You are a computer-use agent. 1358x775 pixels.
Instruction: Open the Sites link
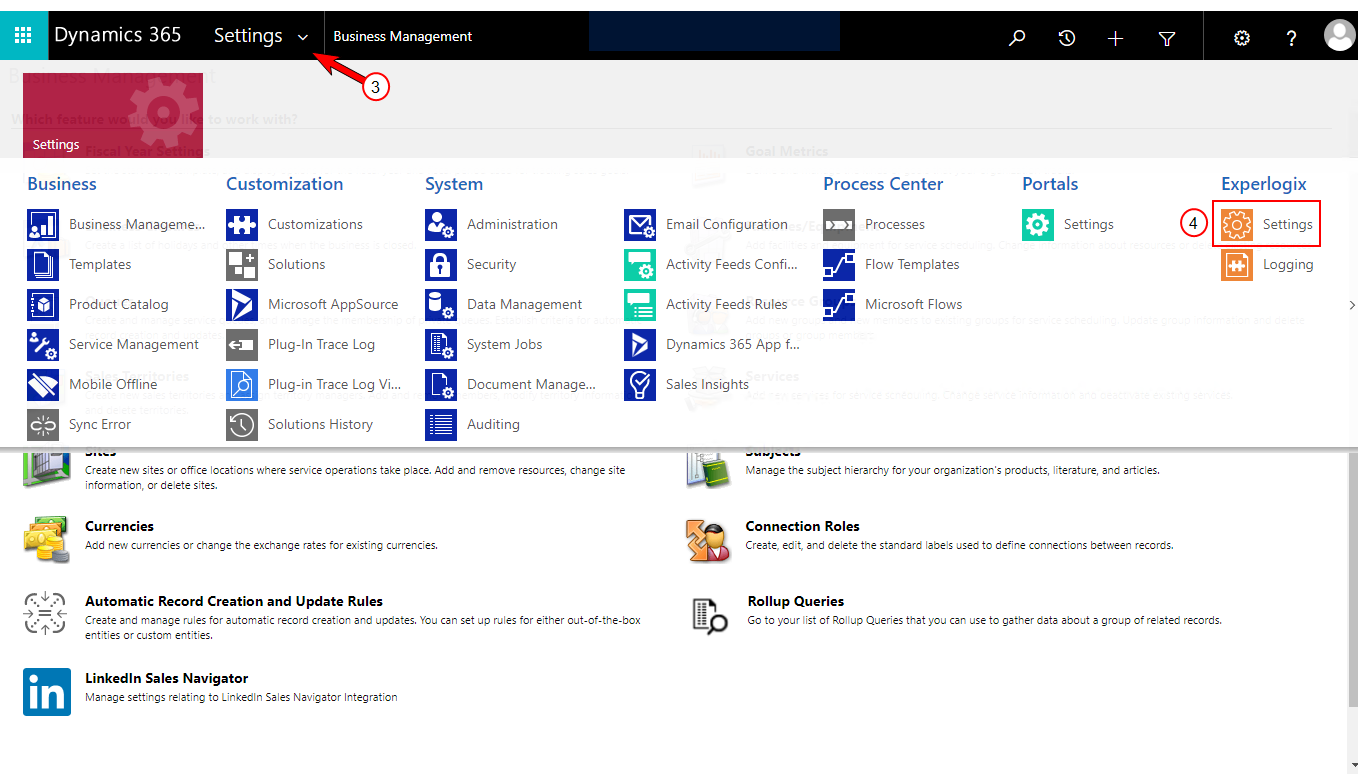pyautogui.click(x=101, y=452)
